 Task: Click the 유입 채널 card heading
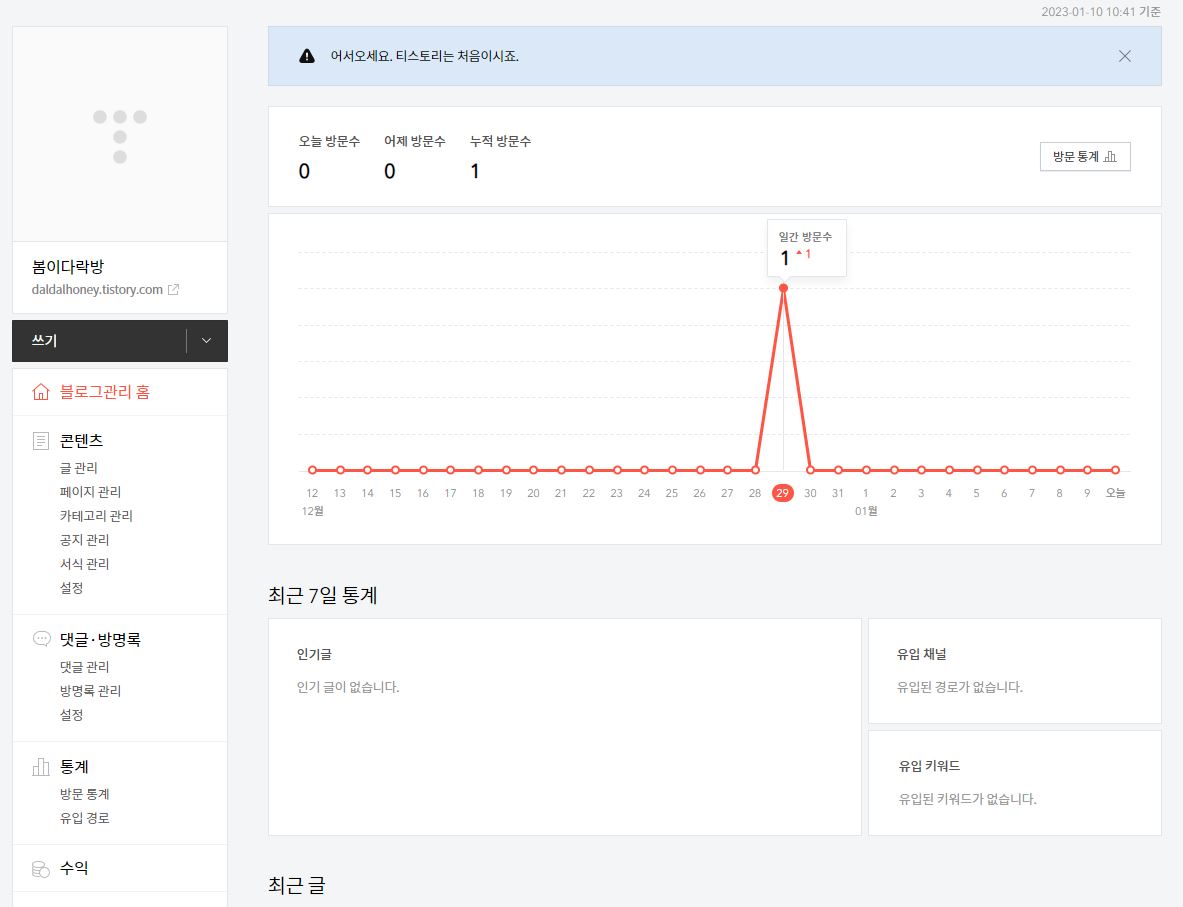(921, 654)
